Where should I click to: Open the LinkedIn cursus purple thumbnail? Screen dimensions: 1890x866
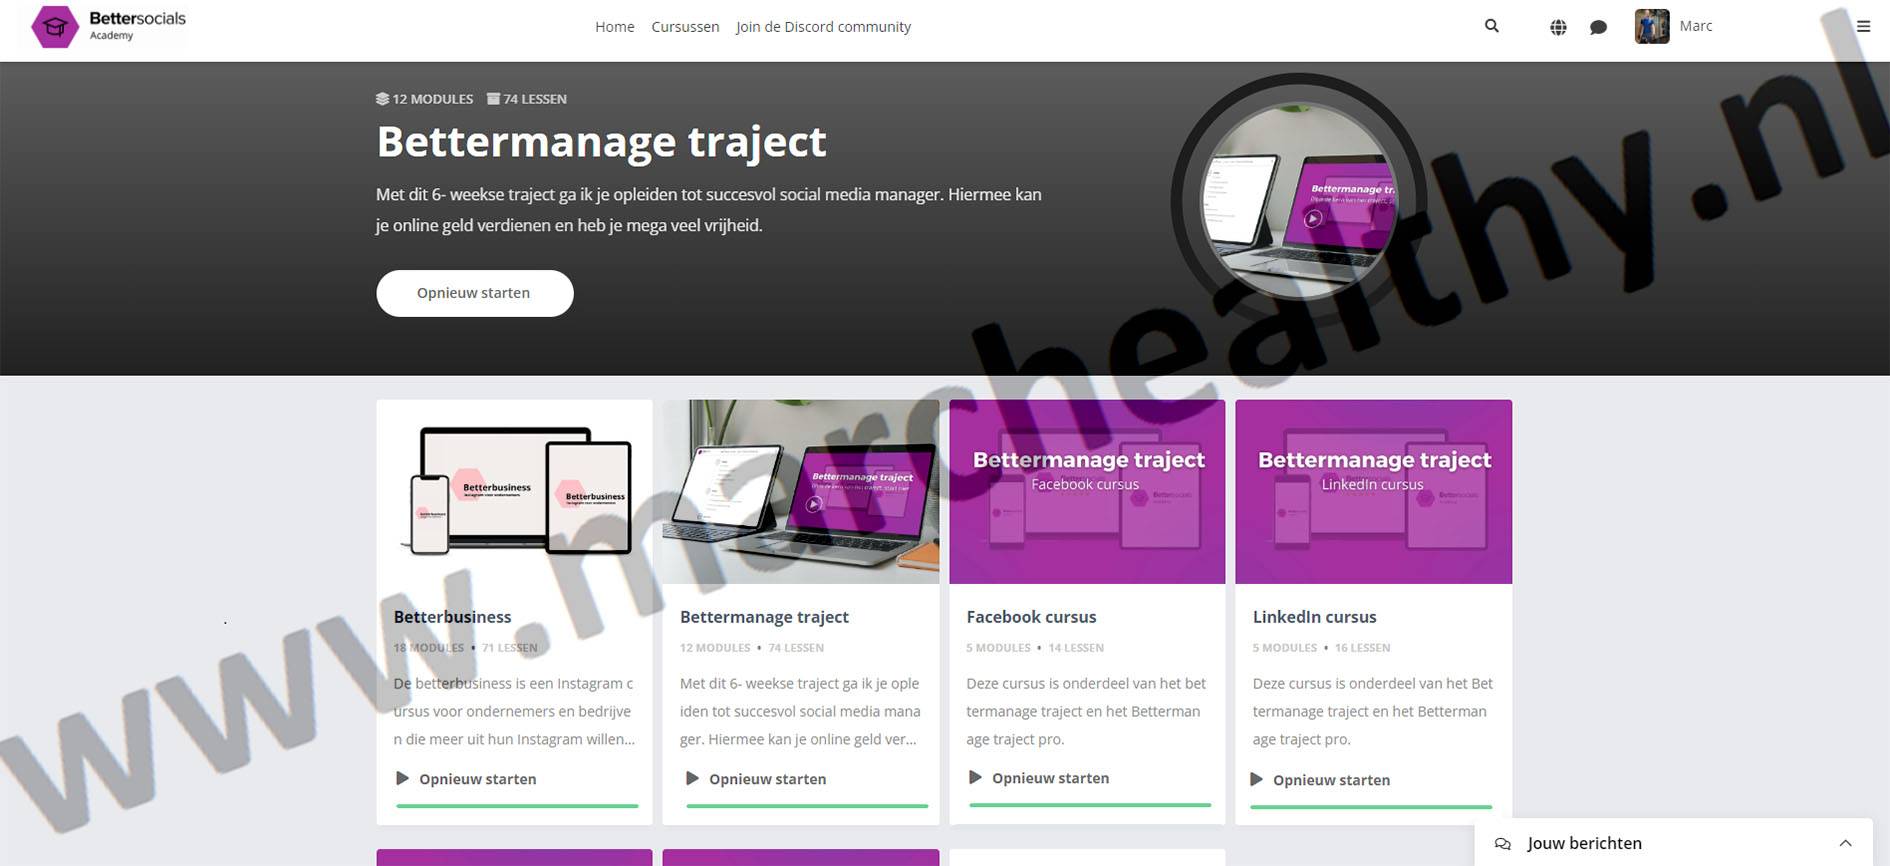pos(1373,491)
